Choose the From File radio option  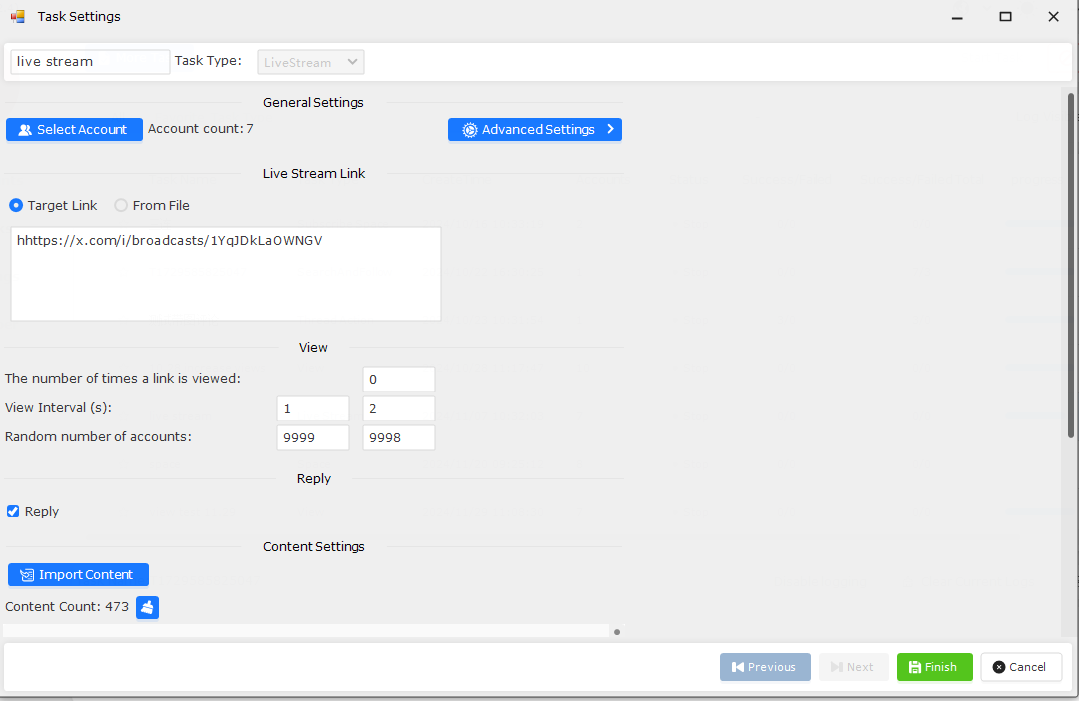[x=121, y=206]
